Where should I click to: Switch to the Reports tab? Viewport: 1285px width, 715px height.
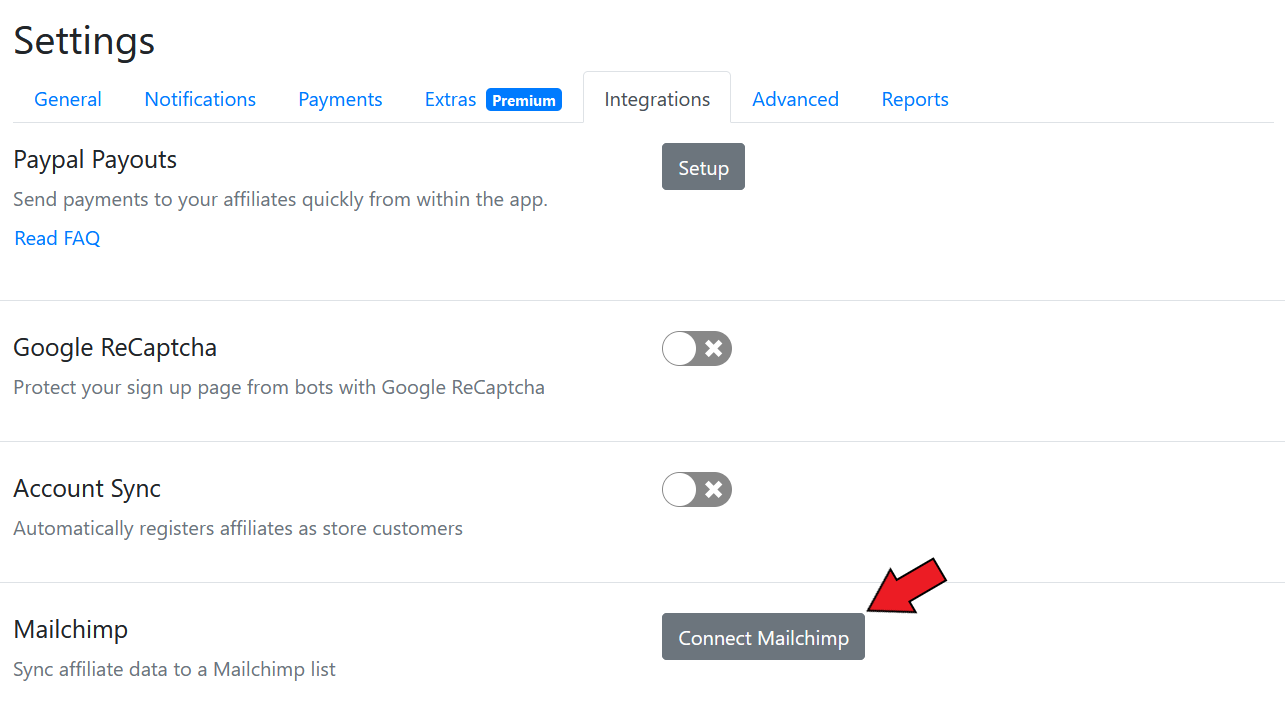point(915,99)
